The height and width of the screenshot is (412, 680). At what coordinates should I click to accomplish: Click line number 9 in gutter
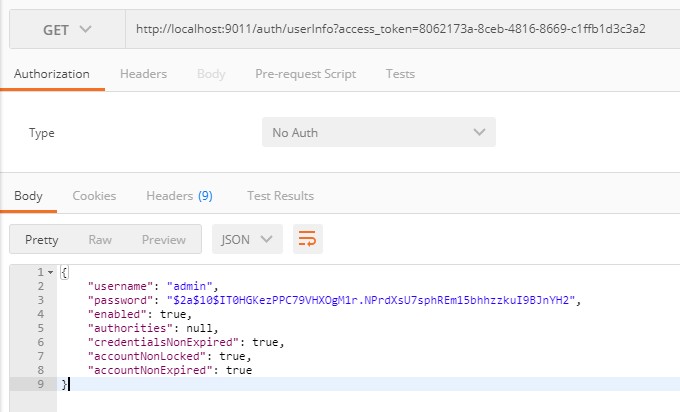pos(40,384)
